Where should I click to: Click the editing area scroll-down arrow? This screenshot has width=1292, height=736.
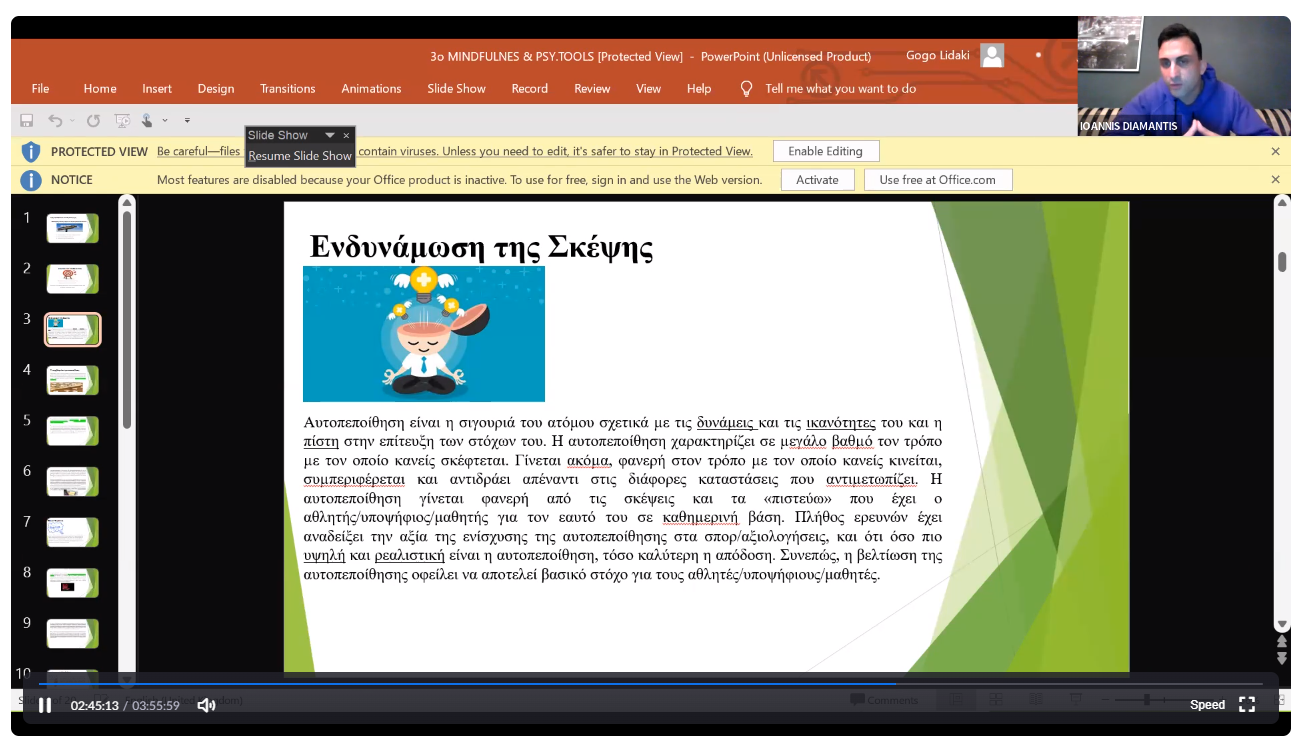click(1282, 623)
